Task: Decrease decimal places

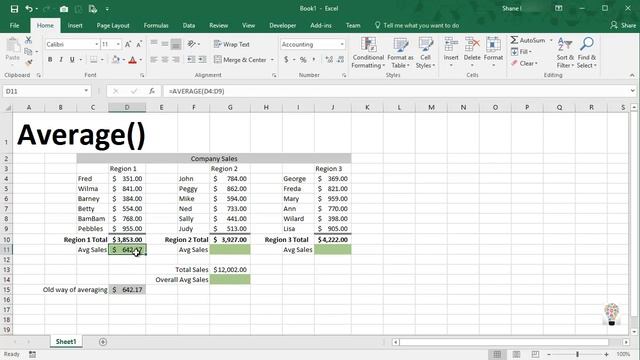Action: (341, 60)
